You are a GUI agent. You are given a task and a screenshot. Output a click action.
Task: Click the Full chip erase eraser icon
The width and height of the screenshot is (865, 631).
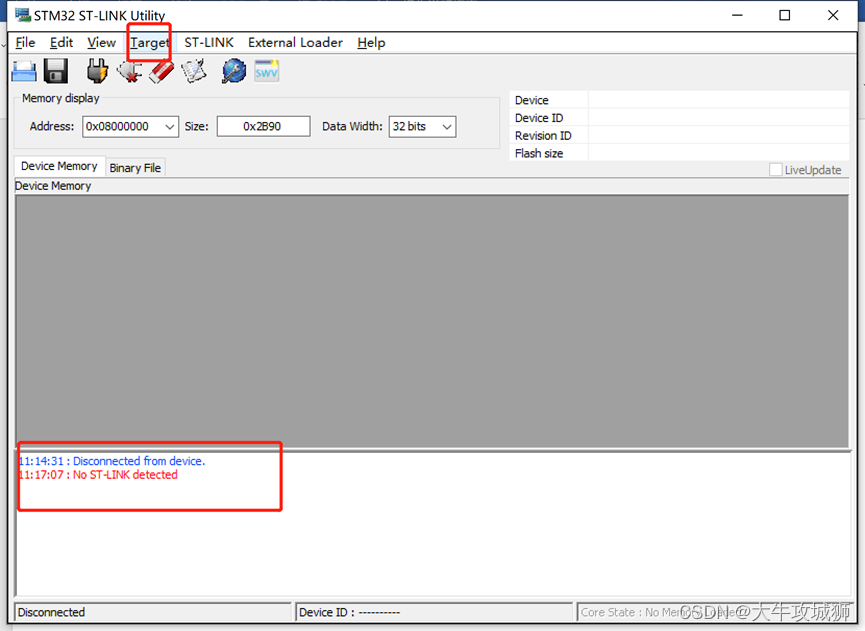click(x=162, y=71)
